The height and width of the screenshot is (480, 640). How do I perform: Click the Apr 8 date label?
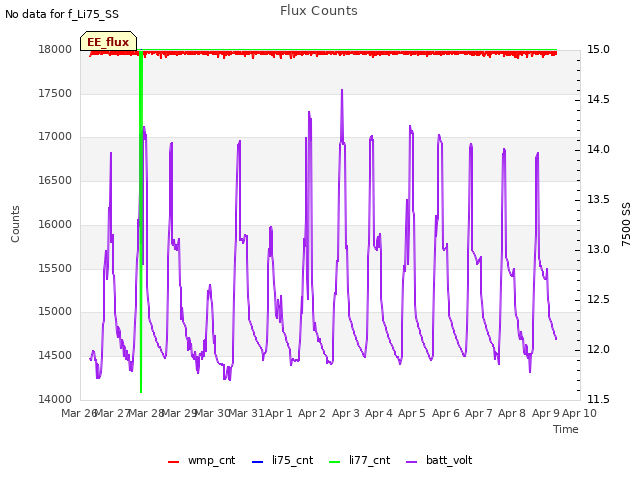pyautogui.click(x=512, y=413)
